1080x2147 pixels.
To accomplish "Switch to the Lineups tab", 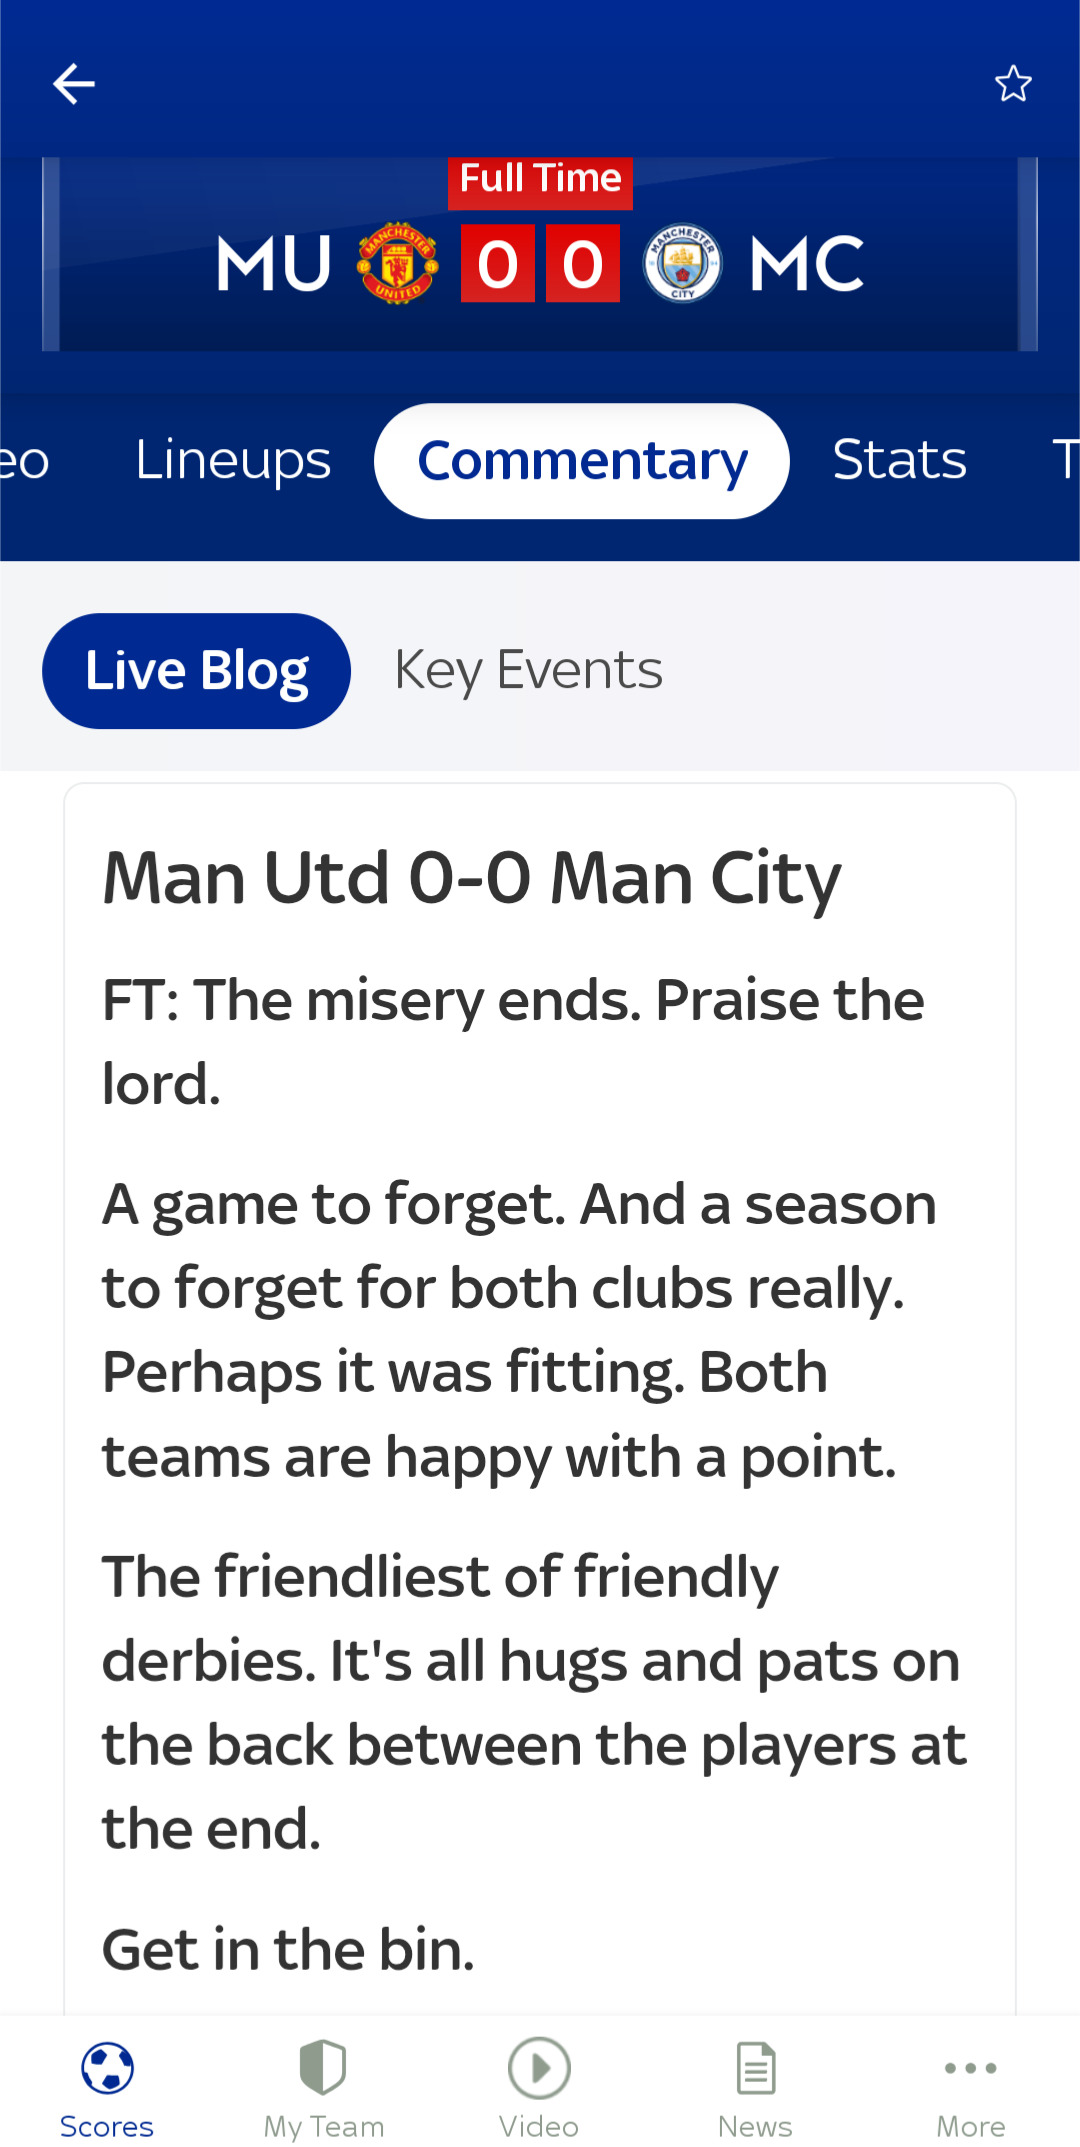I will click(233, 461).
